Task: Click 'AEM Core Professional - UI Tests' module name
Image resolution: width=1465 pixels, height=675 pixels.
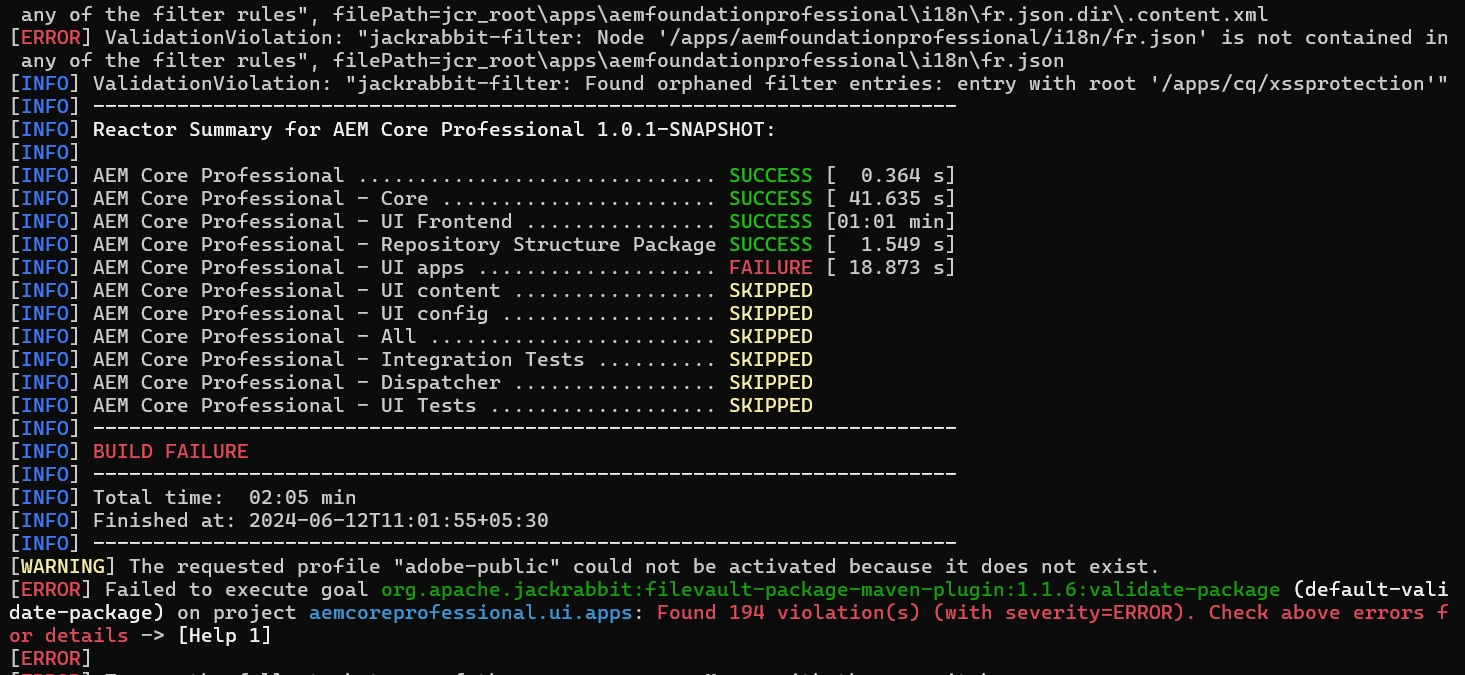Action: coord(284,406)
